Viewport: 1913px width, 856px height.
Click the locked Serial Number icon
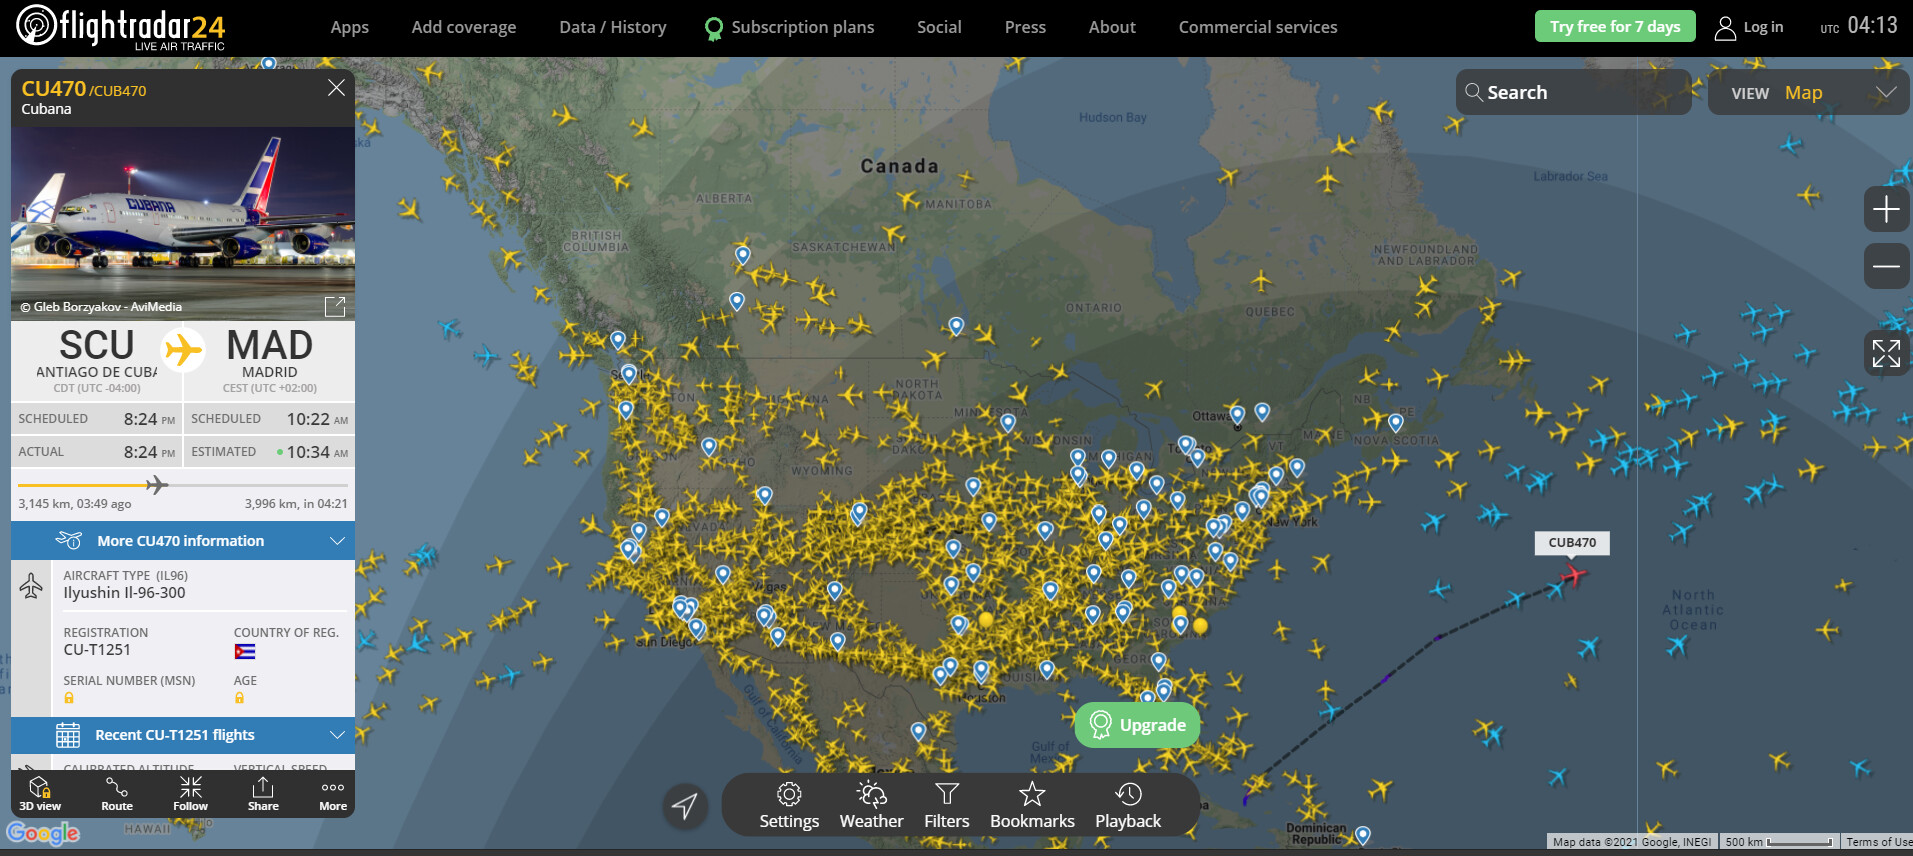pos(69,698)
